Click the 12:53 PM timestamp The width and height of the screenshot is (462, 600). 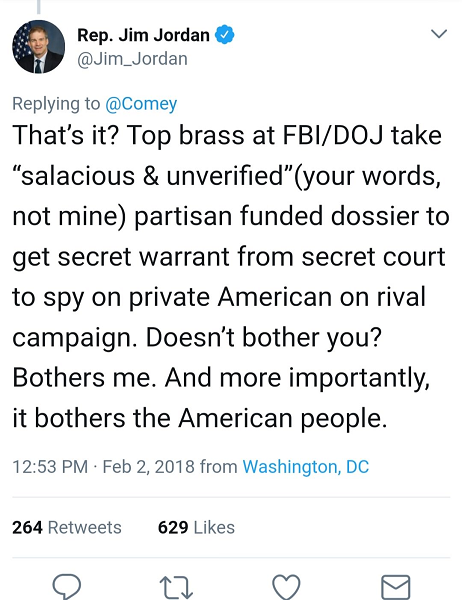click(50, 466)
